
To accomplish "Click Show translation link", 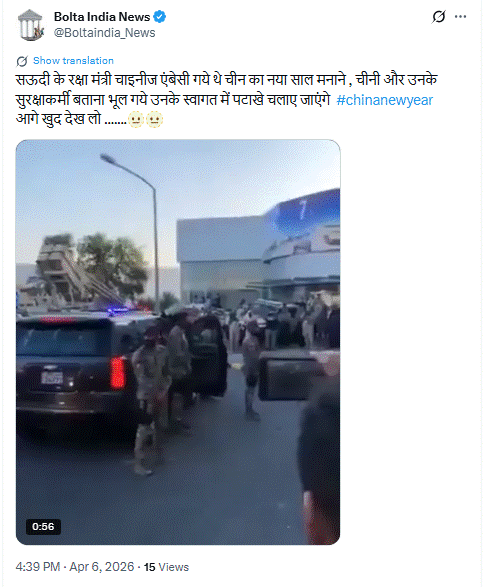I will click(73, 61).
